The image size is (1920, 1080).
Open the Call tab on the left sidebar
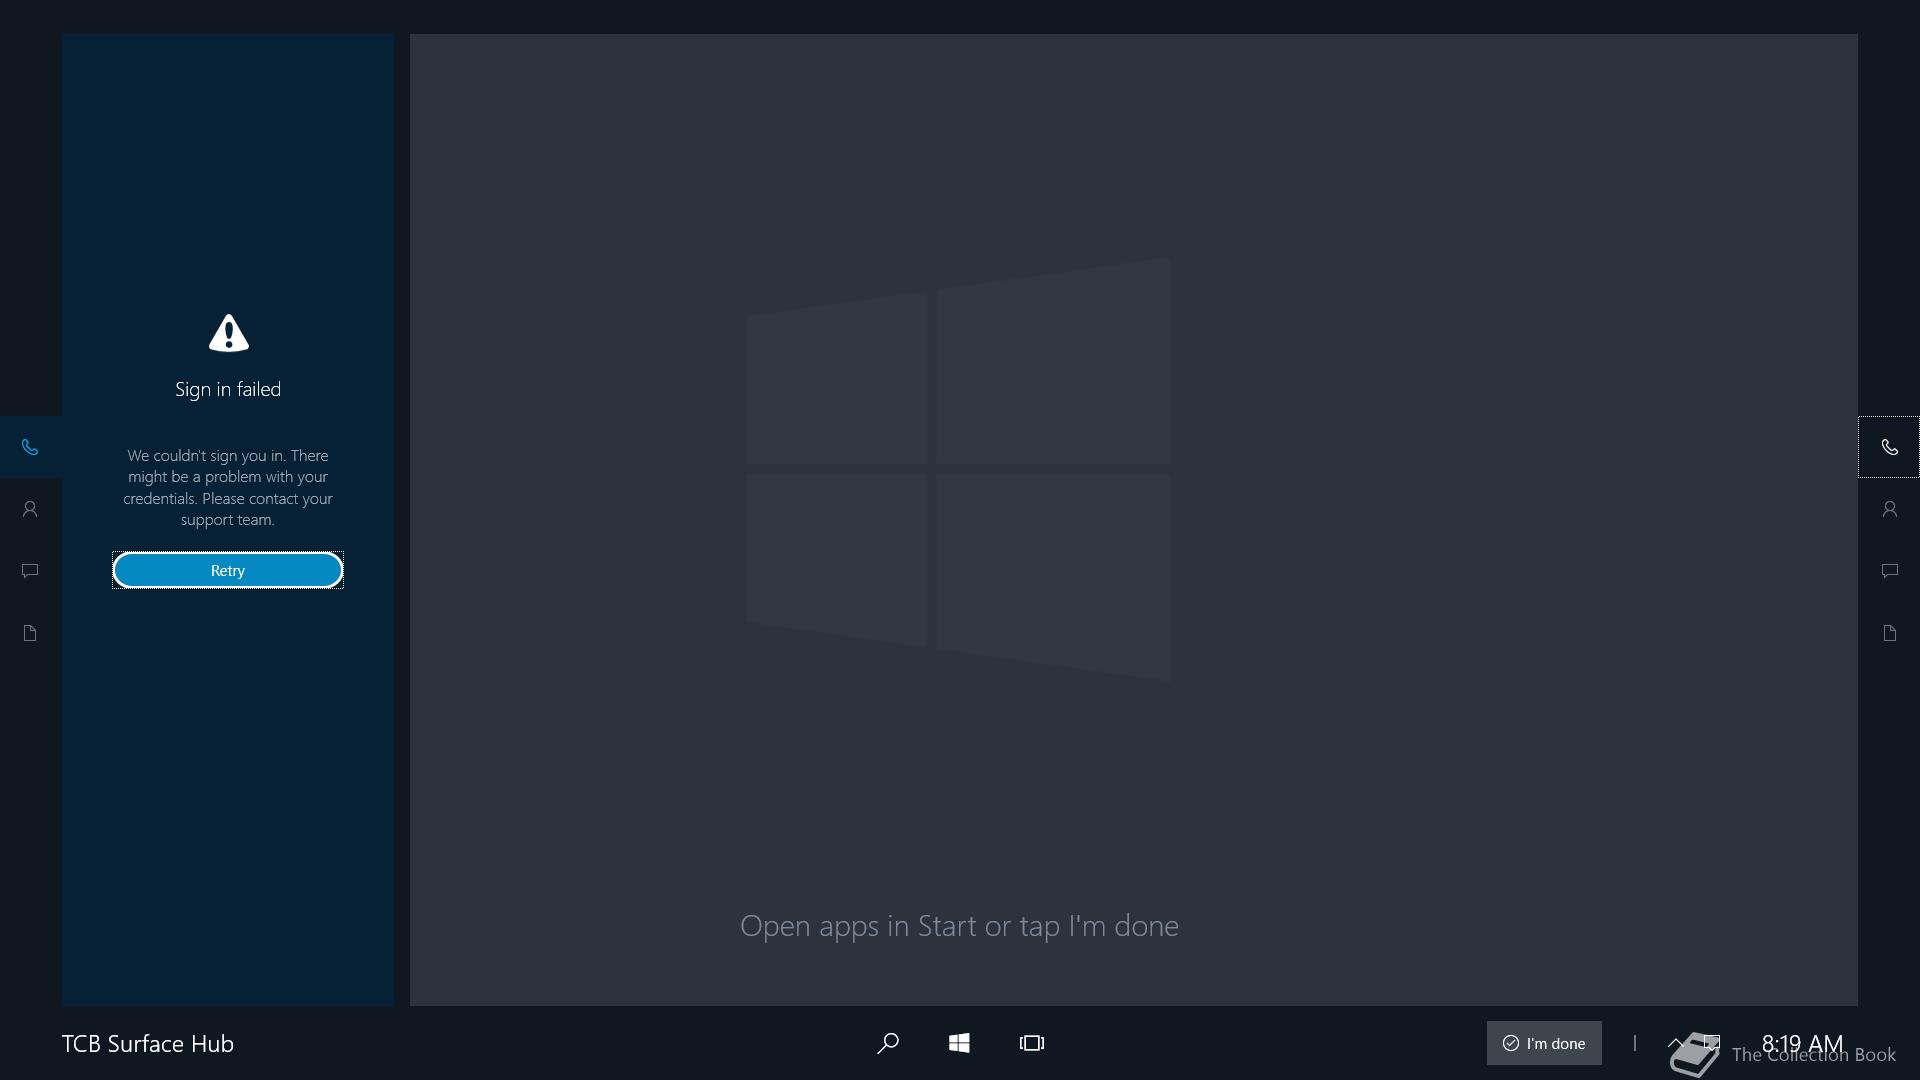(x=30, y=447)
